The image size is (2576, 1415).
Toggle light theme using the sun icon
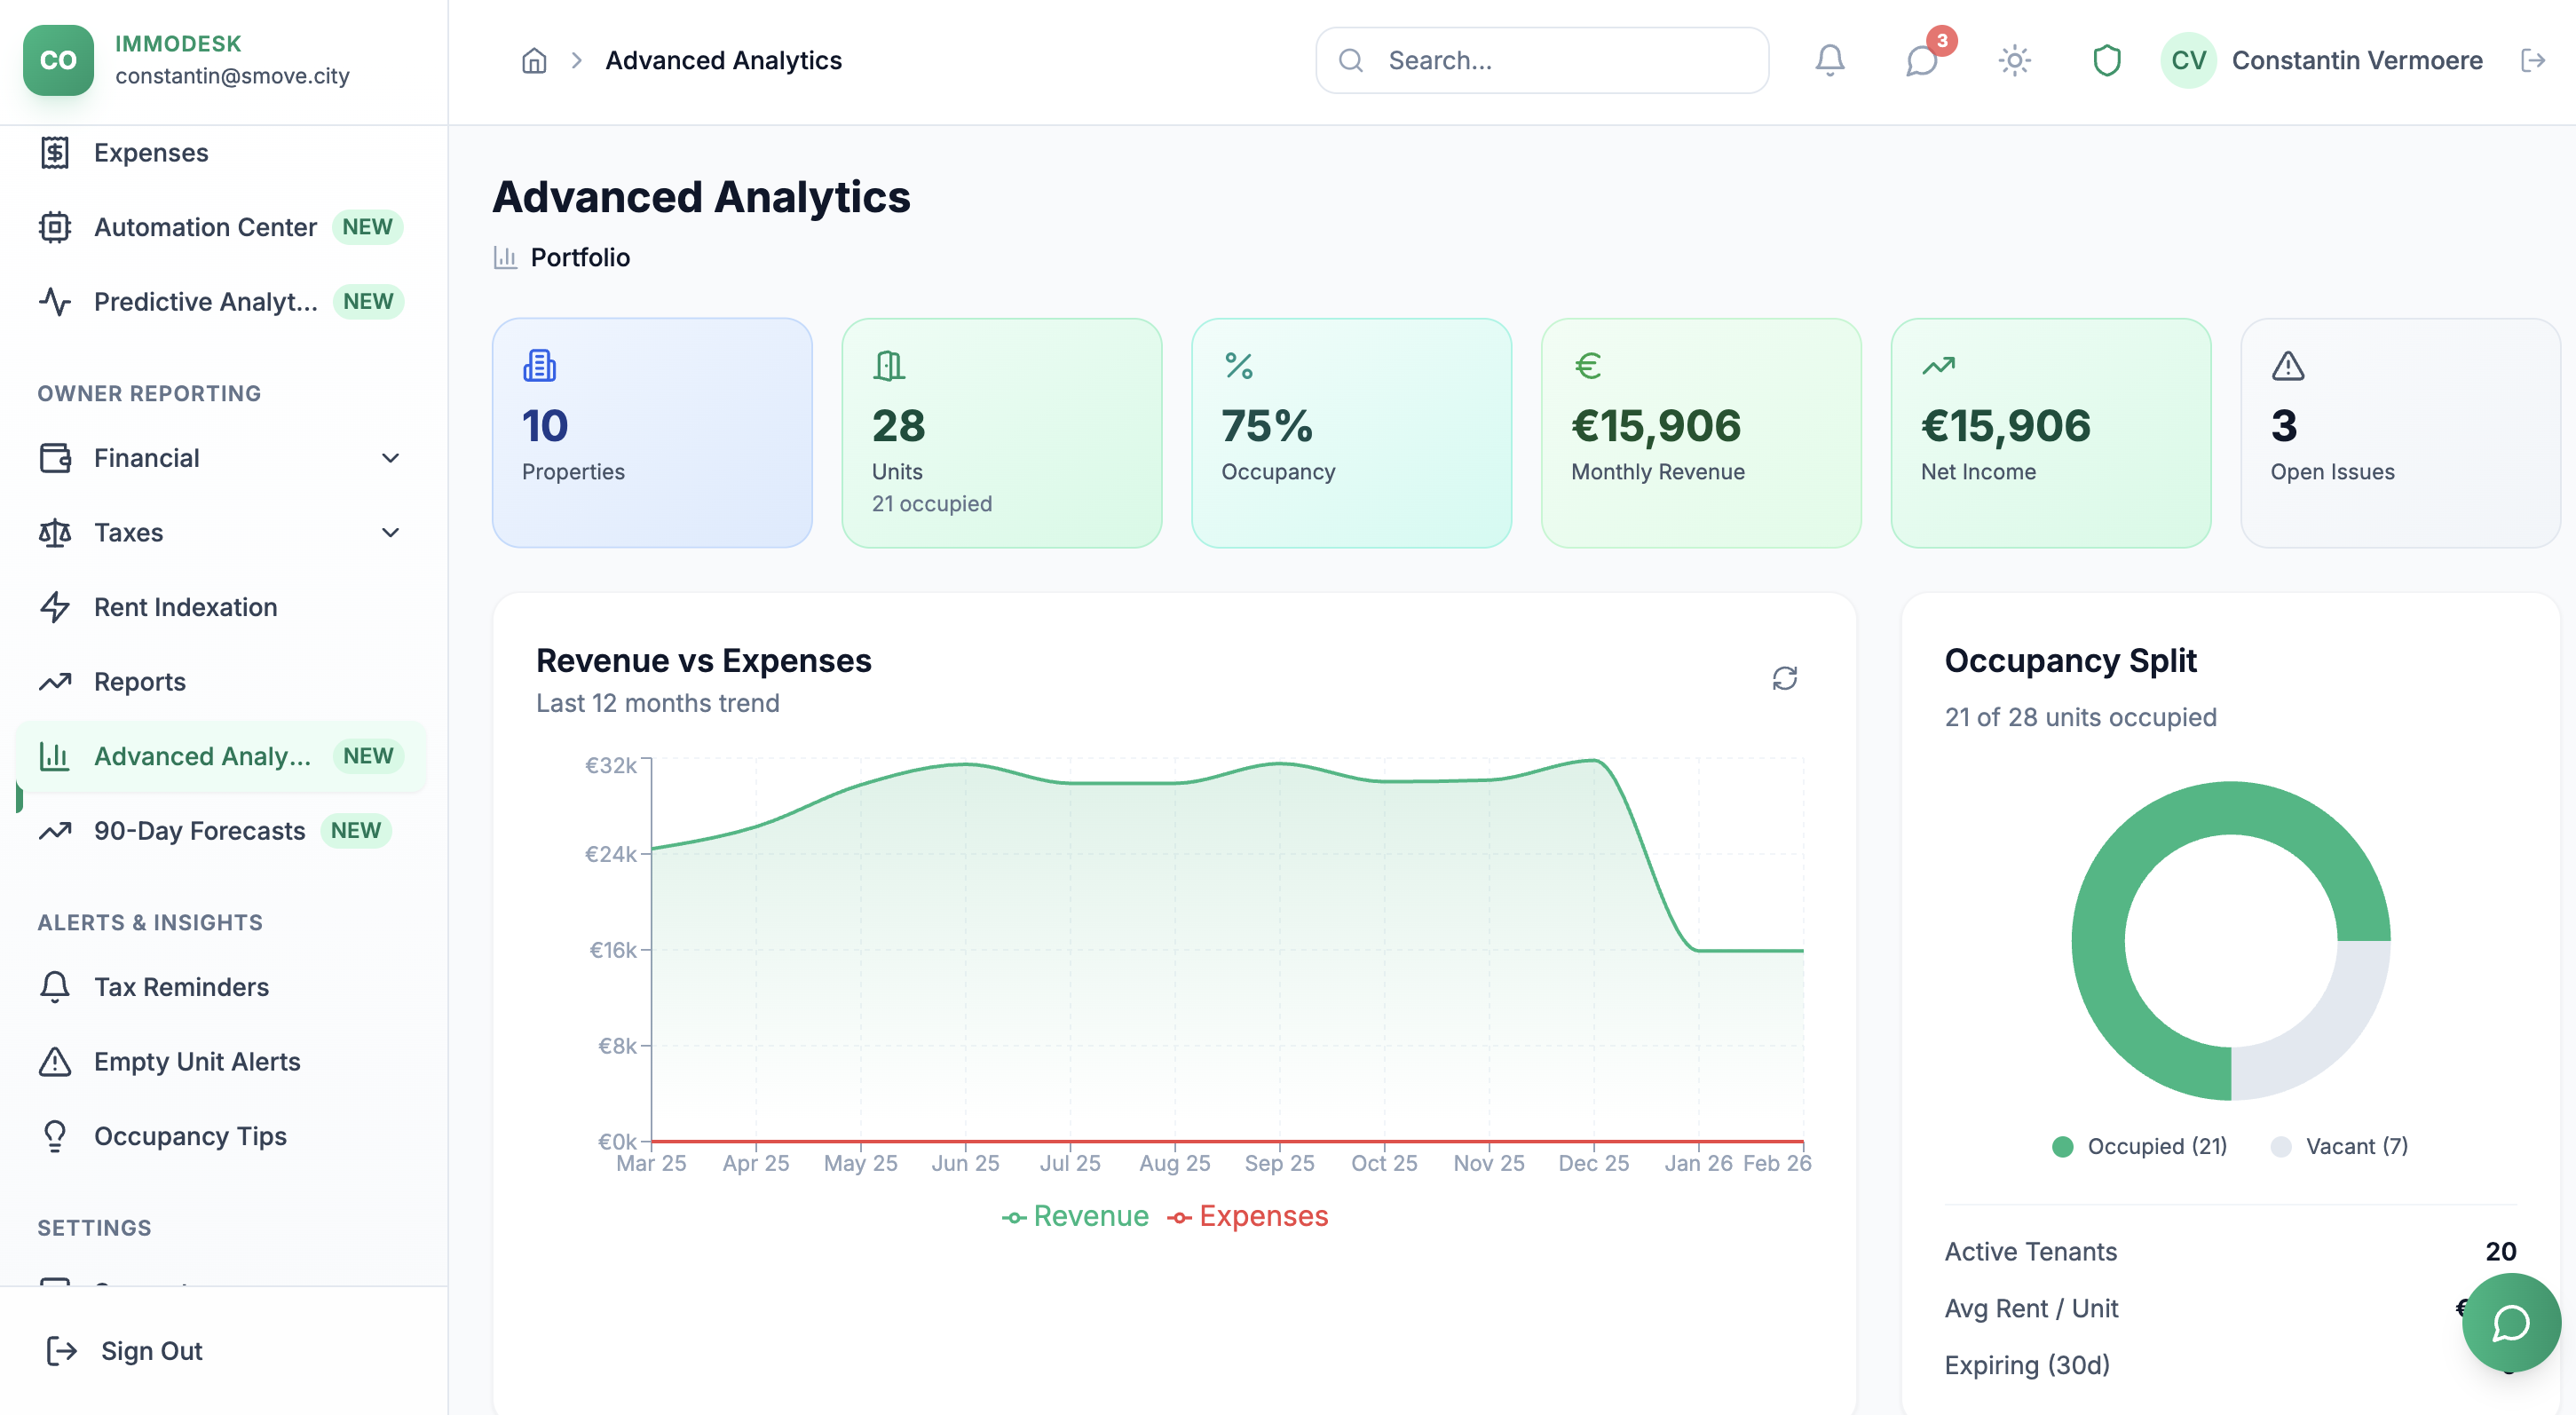pyautogui.click(x=2013, y=60)
